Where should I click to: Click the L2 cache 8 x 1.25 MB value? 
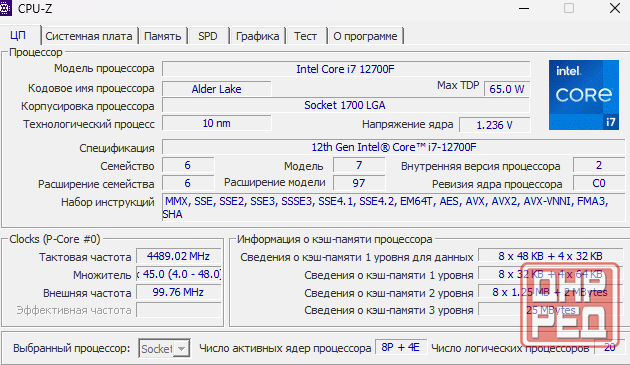pyautogui.click(x=550, y=292)
